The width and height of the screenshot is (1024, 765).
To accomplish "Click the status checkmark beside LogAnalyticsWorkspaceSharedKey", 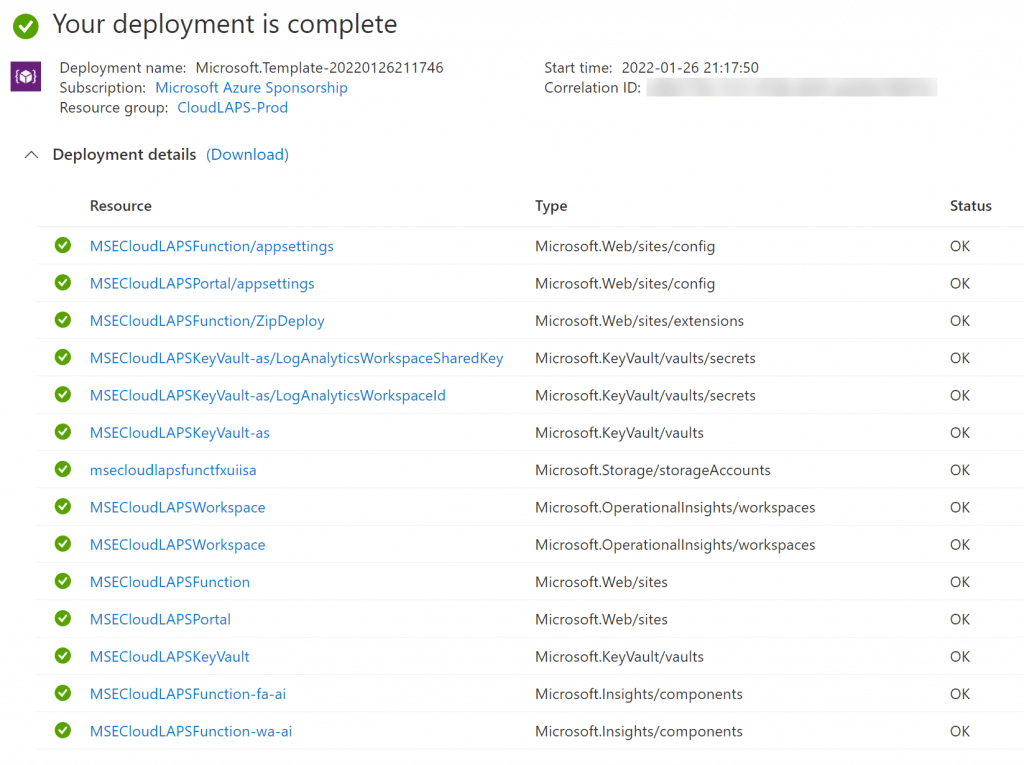I will [x=63, y=357].
